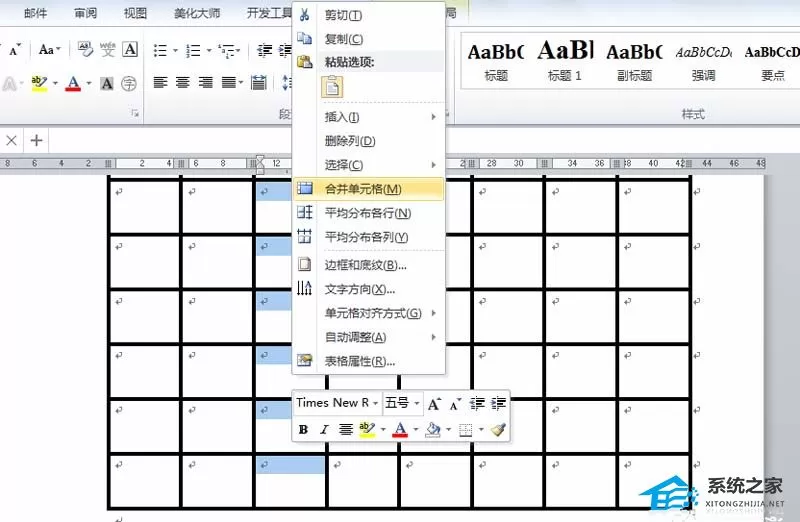The width and height of the screenshot is (800, 522).
Task: Click the character border 'A' icon in ribbon
Action: [130, 49]
